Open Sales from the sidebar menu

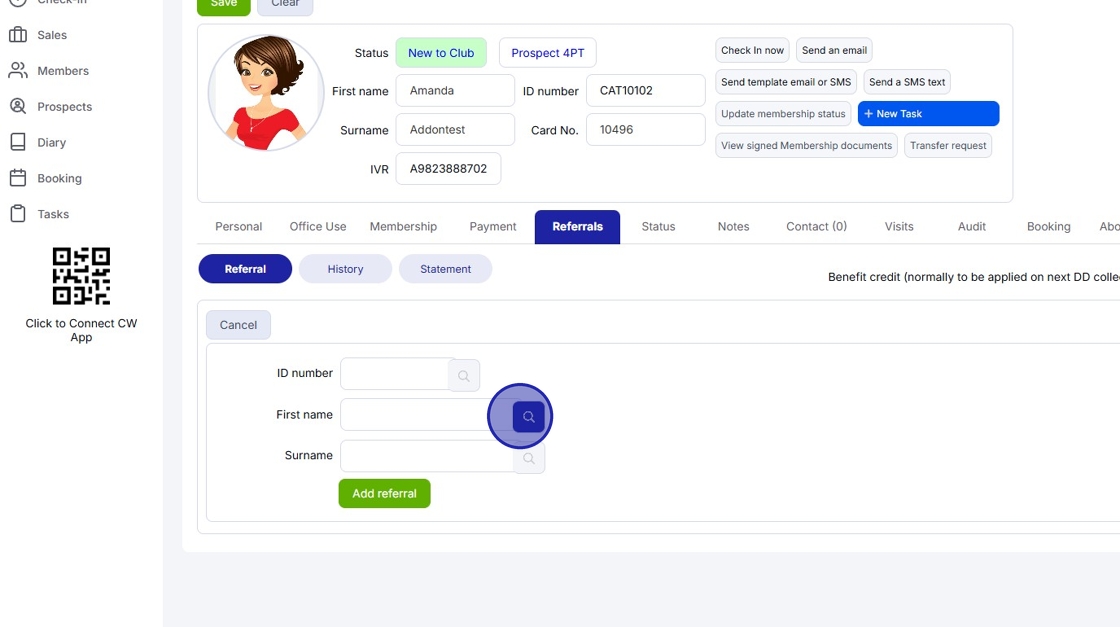(x=52, y=35)
